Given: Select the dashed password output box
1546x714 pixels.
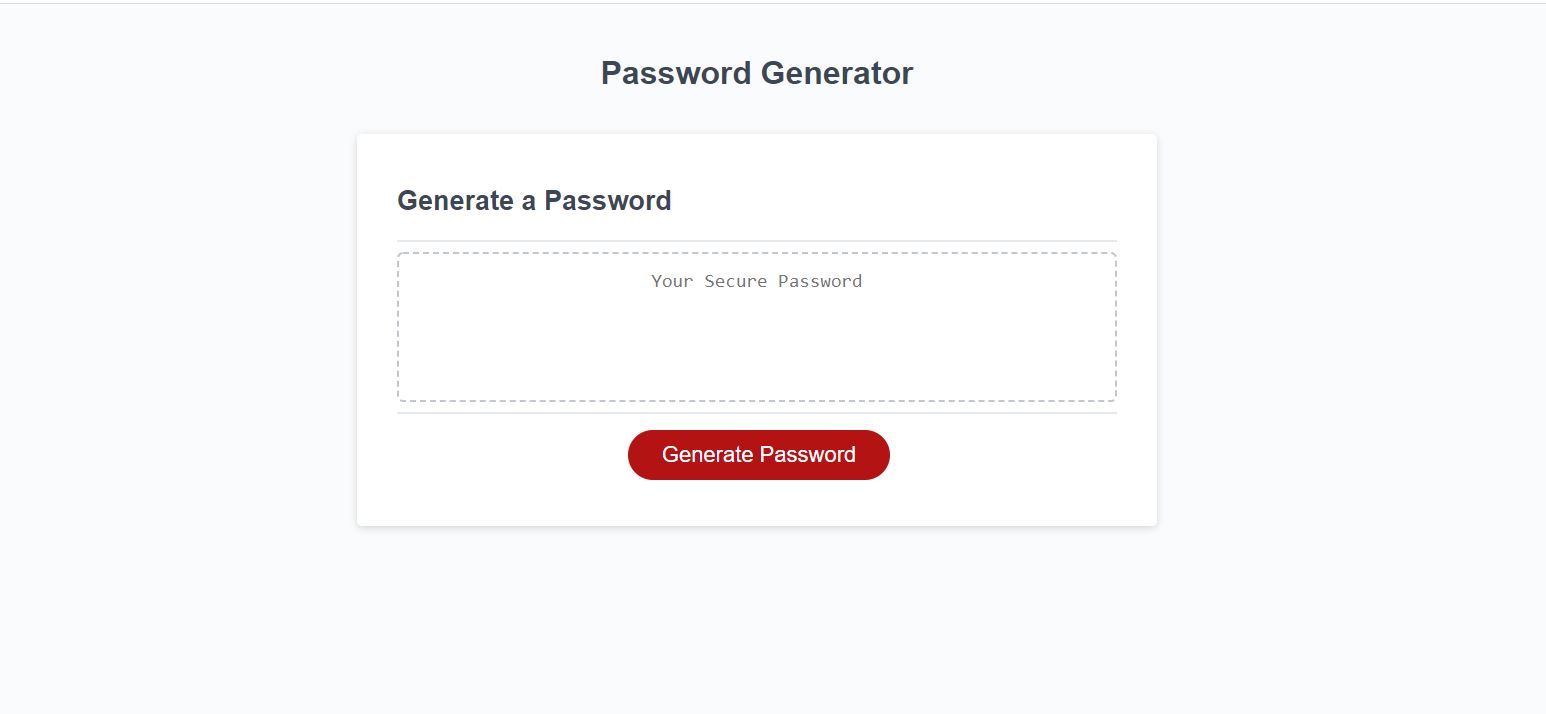Looking at the screenshot, I should 757,327.
